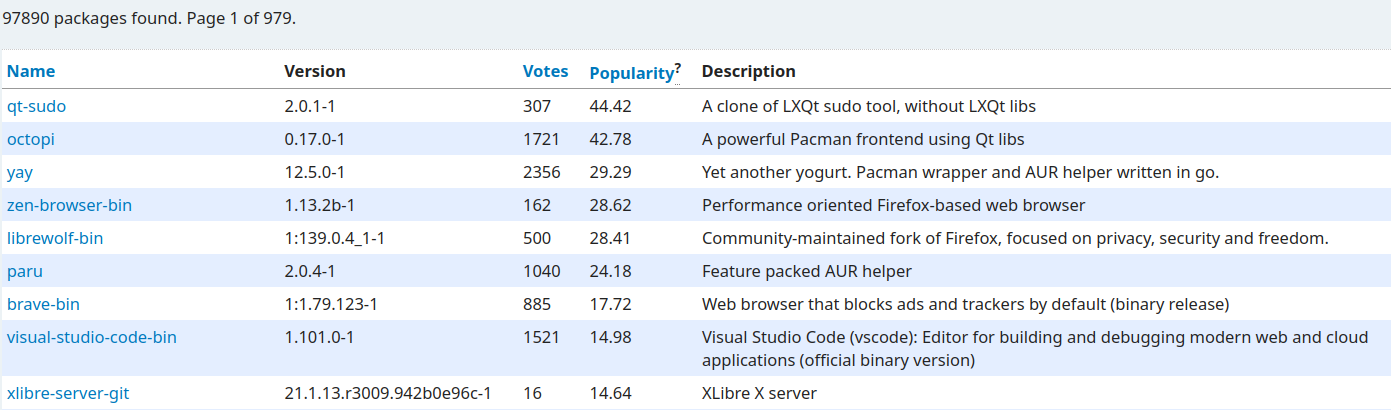Open the paru AUR helper page
Viewport: 1391px width, 410px height.
(24, 271)
